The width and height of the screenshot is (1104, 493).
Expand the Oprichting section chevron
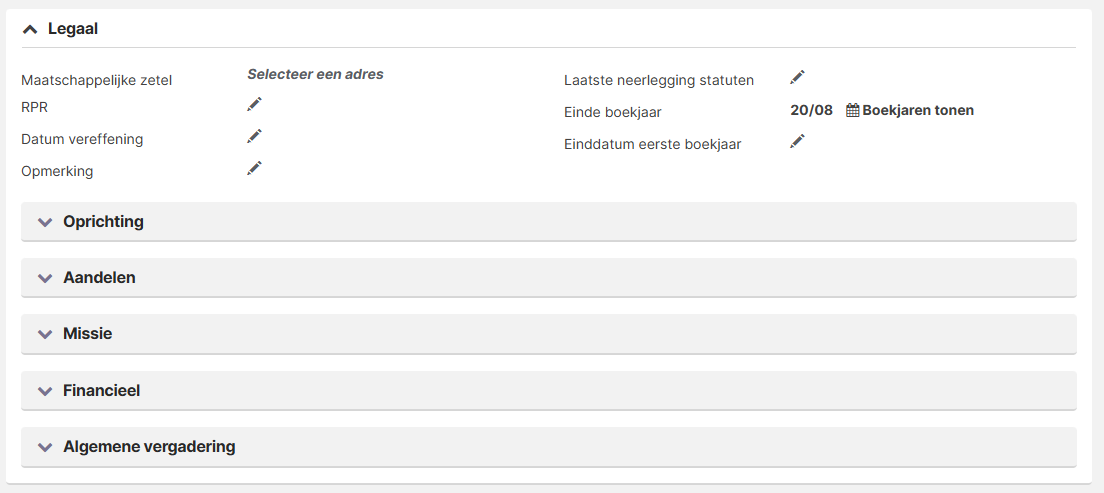45,222
